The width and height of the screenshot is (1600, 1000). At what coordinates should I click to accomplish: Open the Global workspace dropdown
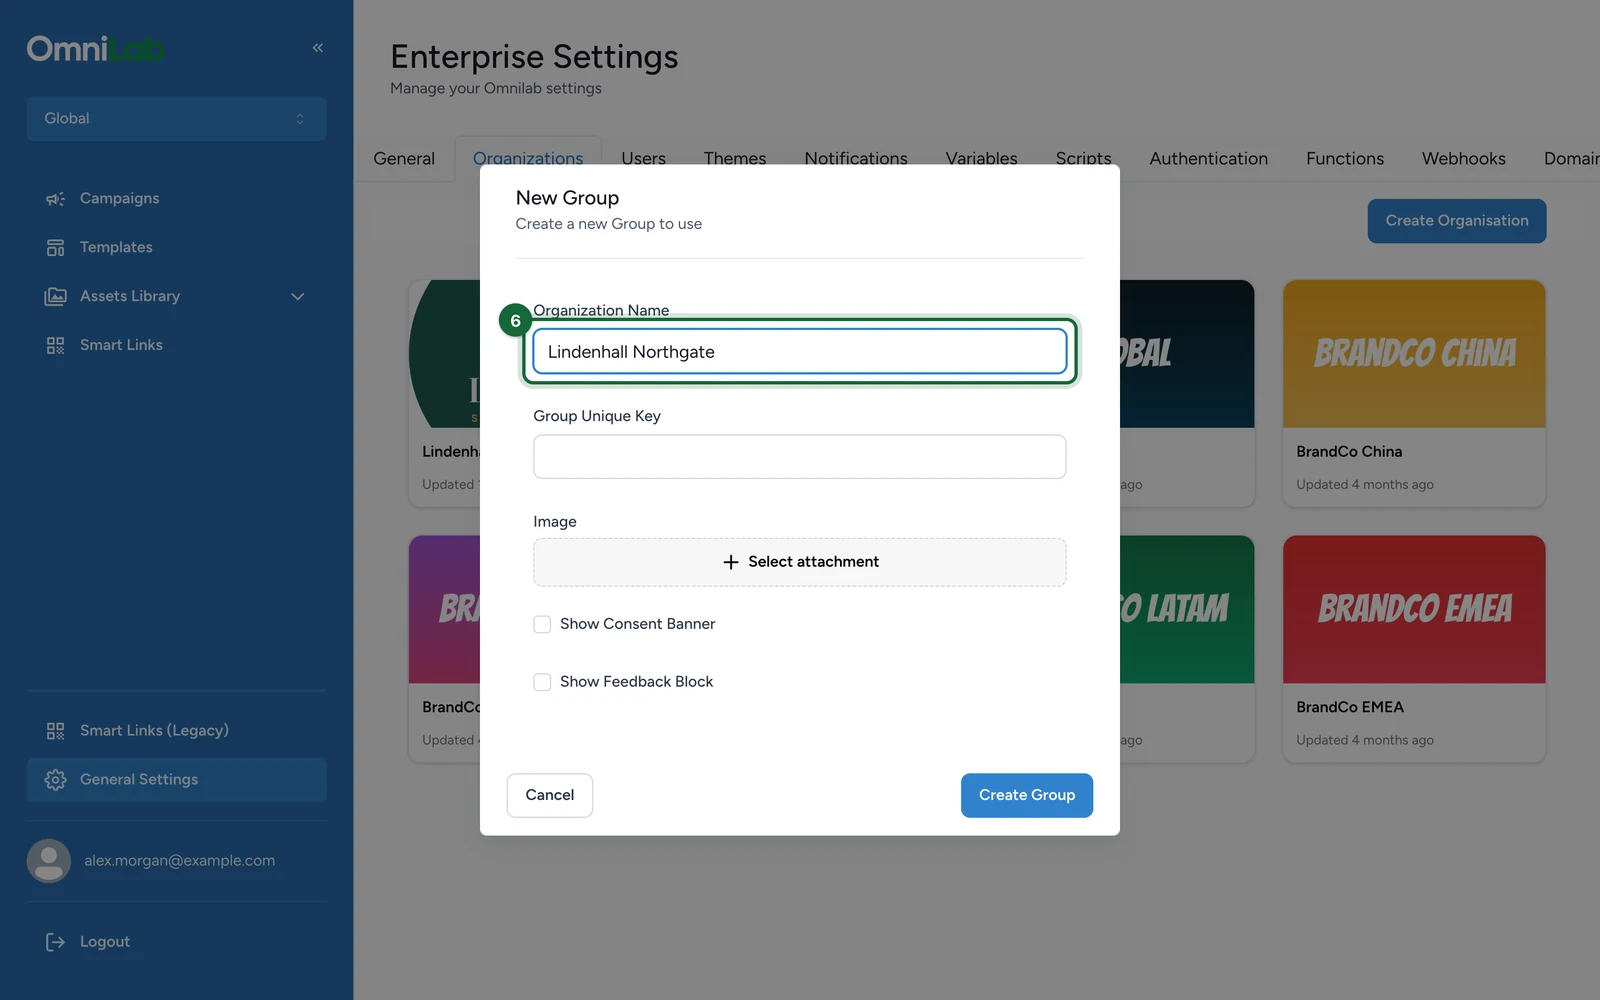pyautogui.click(x=176, y=119)
